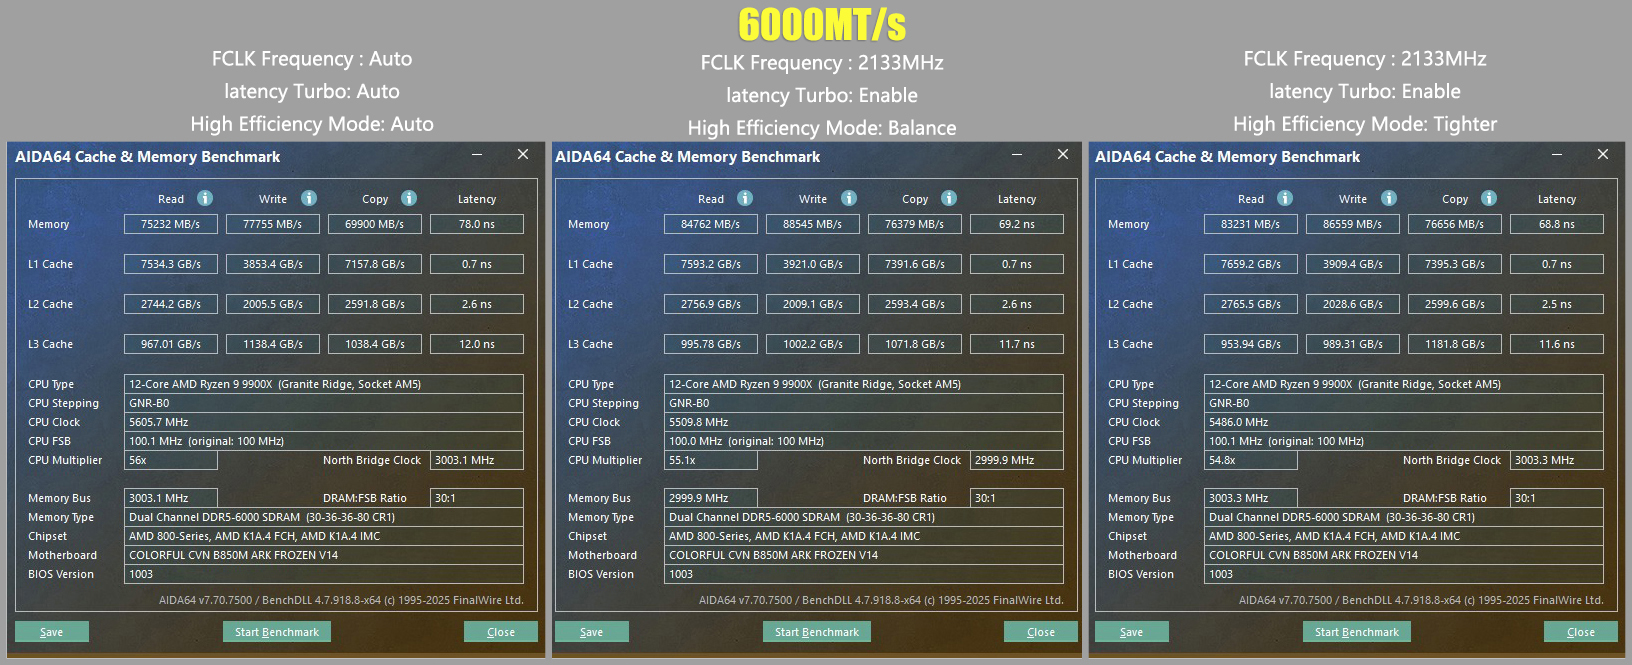Select Memory Latency value 69.2 ns

coord(1017,224)
